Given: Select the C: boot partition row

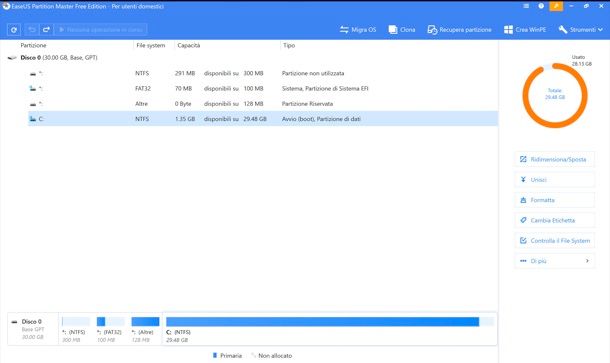Looking at the screenshot, I should click(263, 119).
